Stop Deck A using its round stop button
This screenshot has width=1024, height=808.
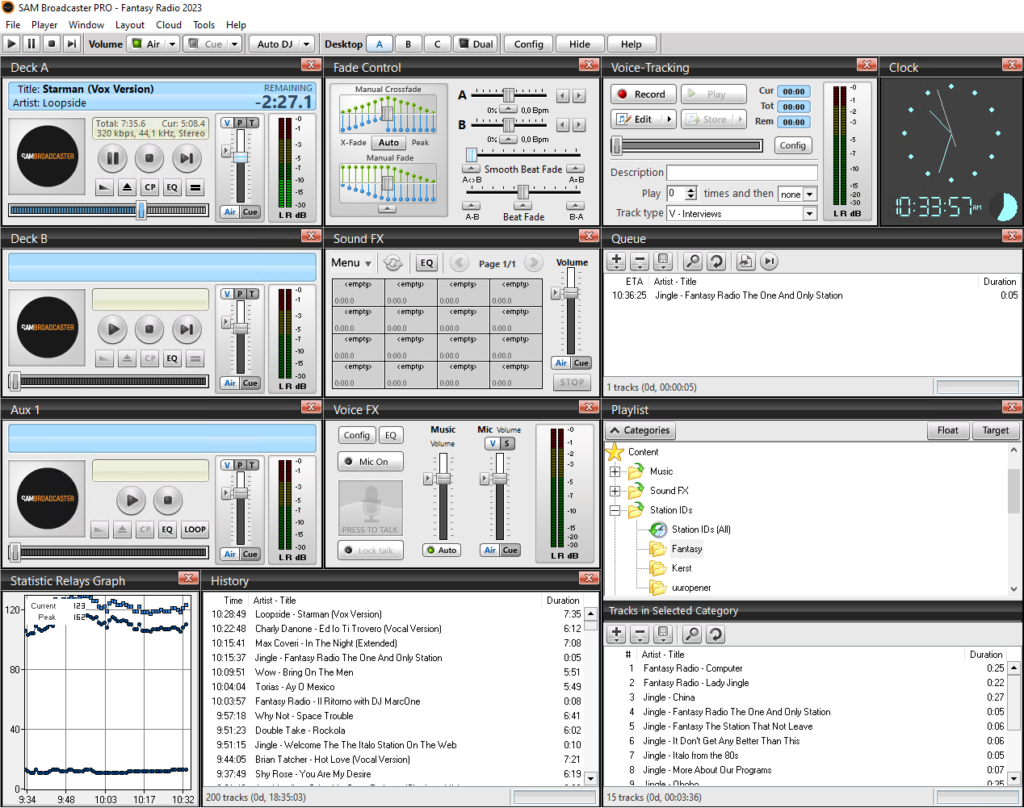click(149, 158)
